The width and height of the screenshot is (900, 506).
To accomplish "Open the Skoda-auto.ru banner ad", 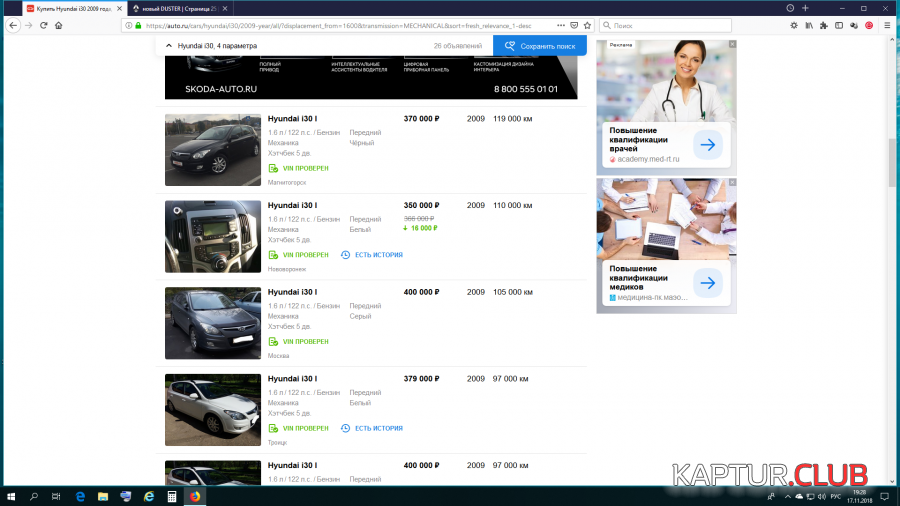I will click(x=371, y=77).
